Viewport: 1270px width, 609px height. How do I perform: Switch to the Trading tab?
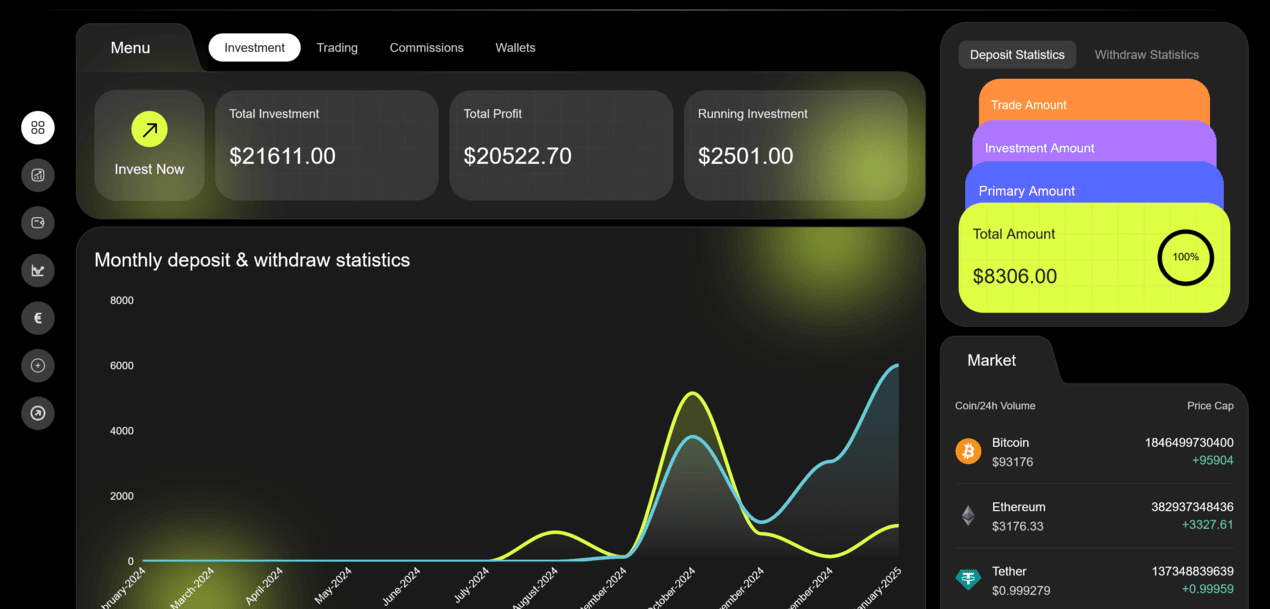pyautogui.click(x=337, y=48)
